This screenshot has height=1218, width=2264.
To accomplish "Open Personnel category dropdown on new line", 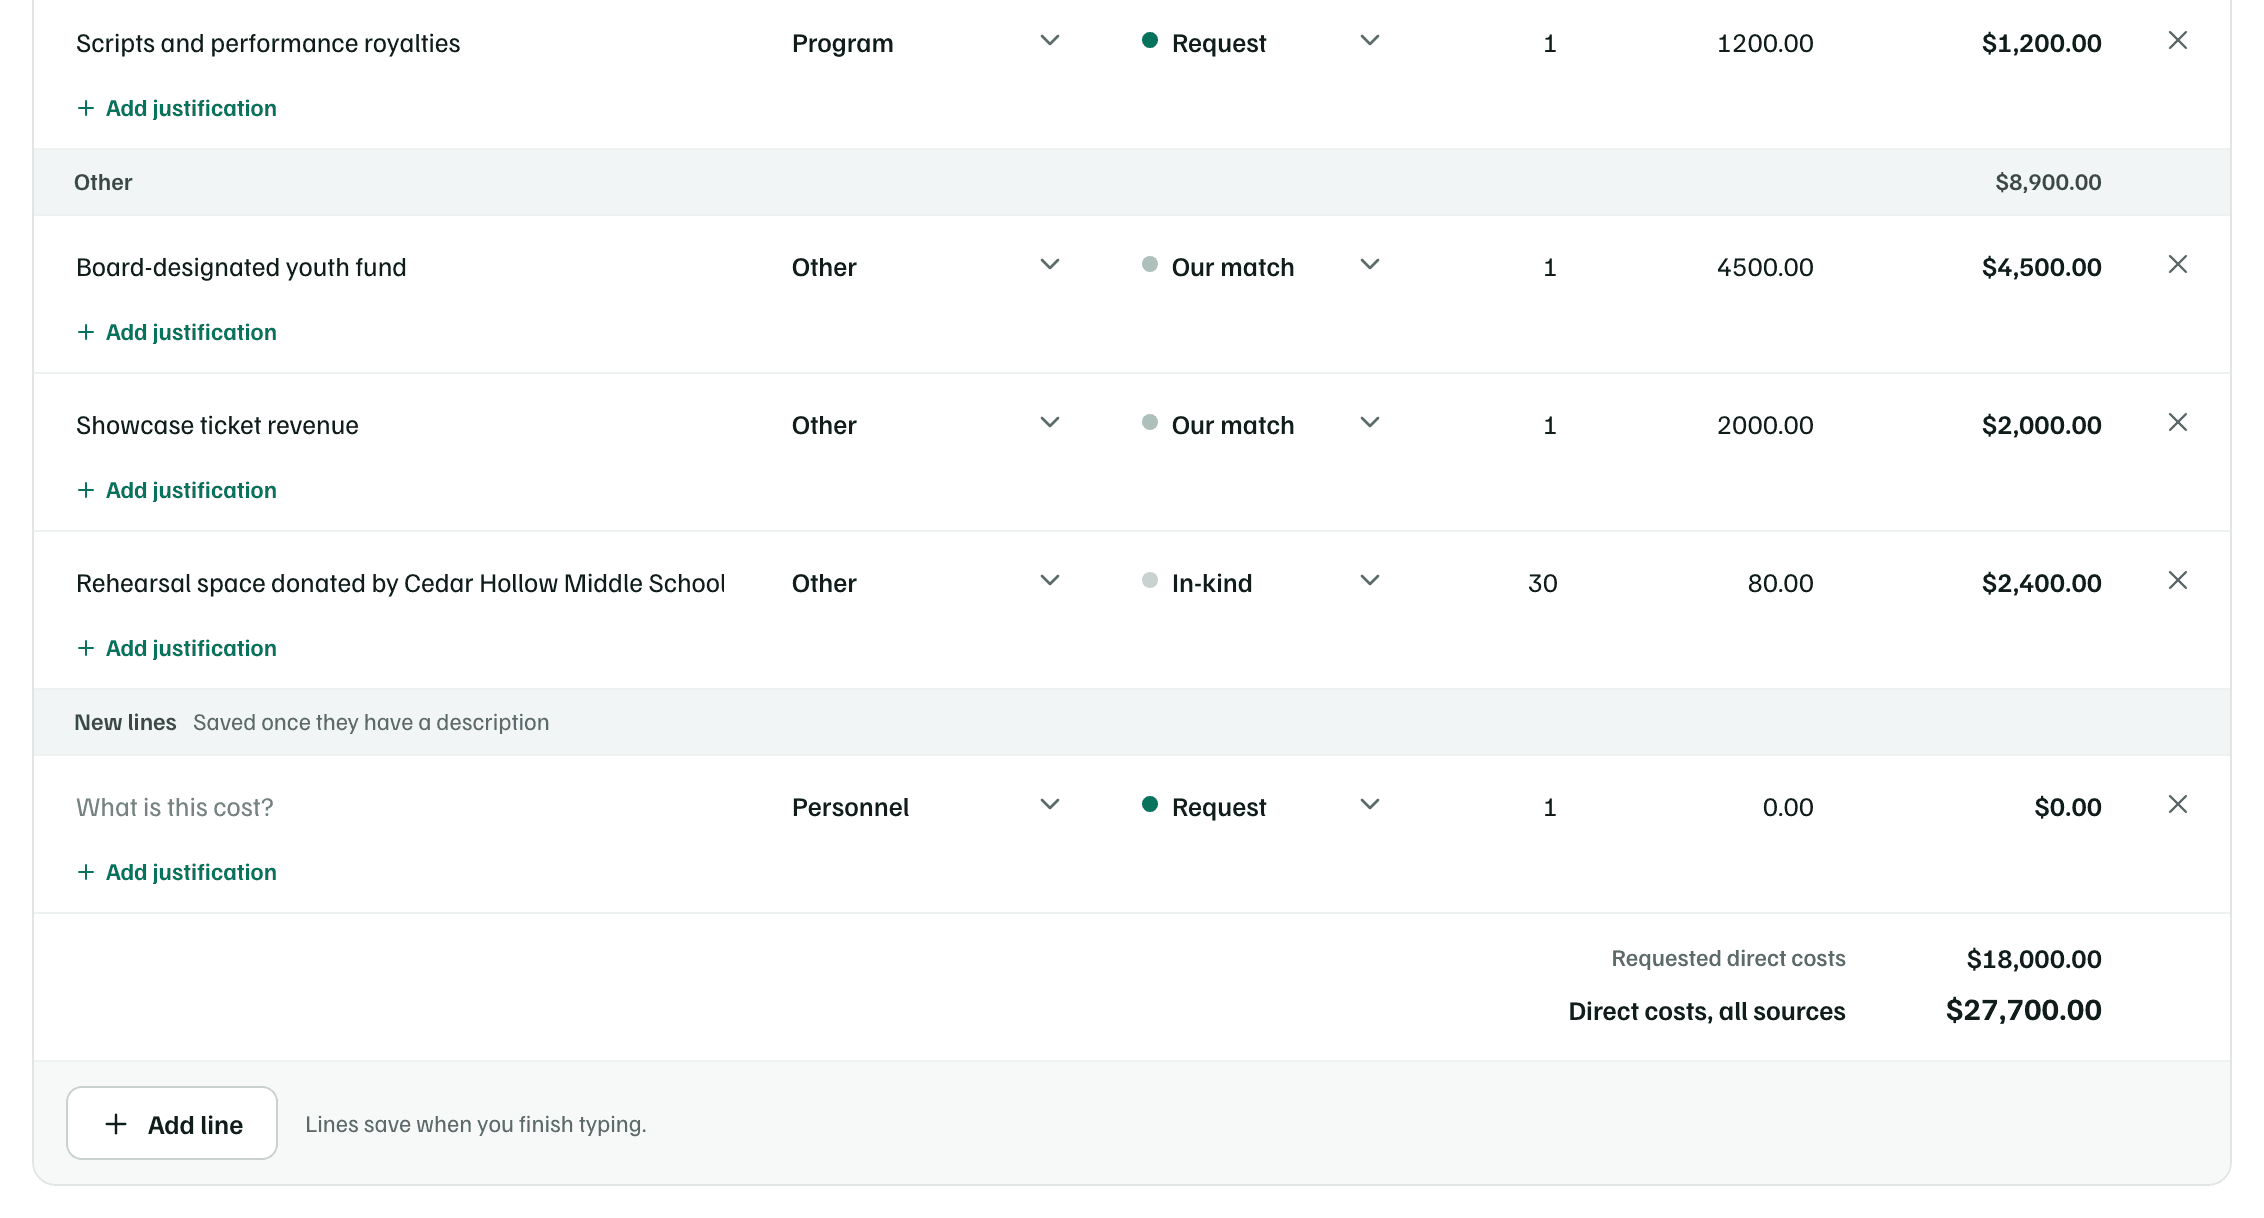I will pos(926,807).
